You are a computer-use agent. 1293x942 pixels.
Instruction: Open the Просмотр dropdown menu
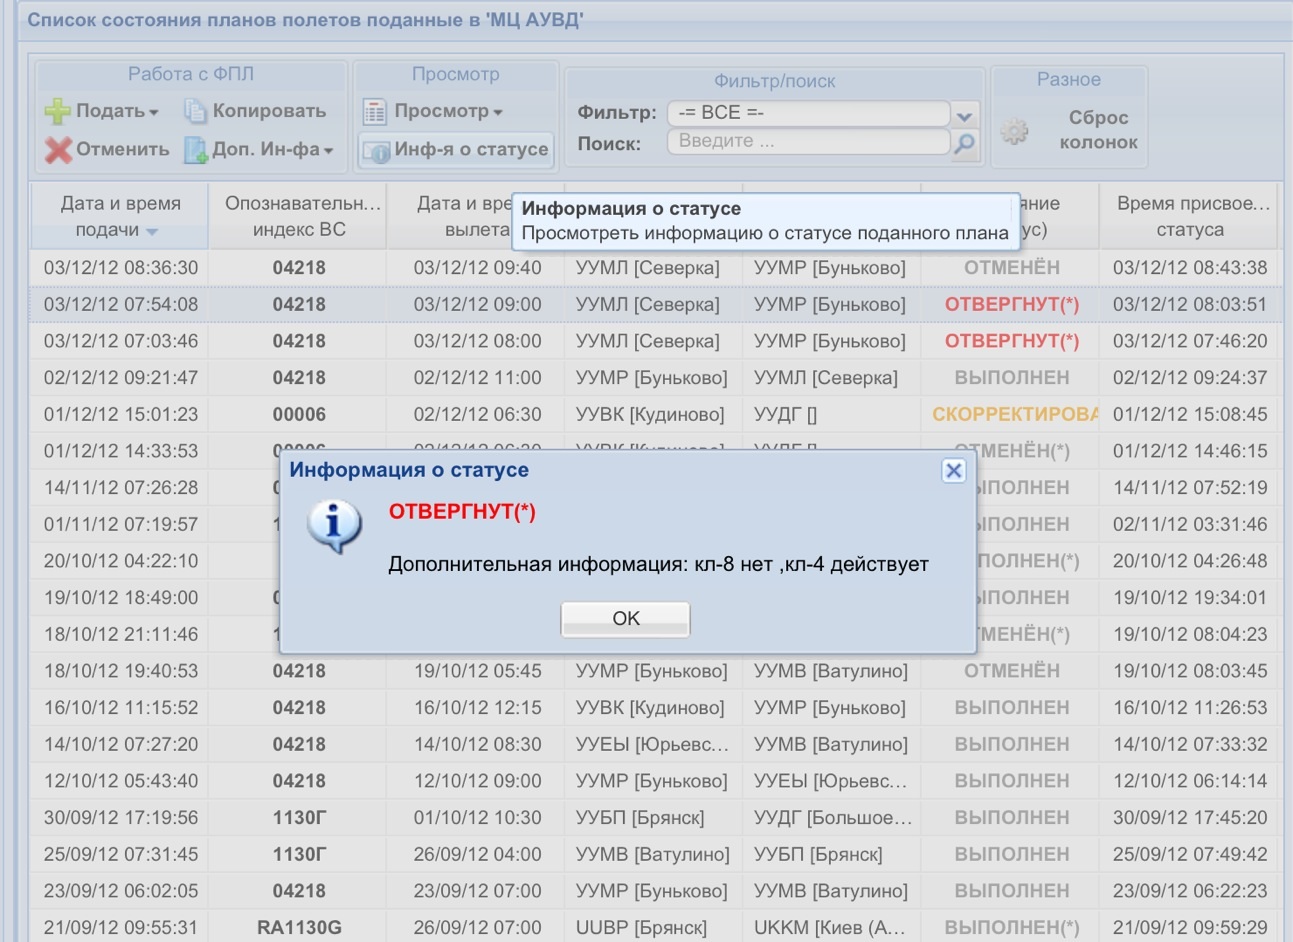point(498,112)
